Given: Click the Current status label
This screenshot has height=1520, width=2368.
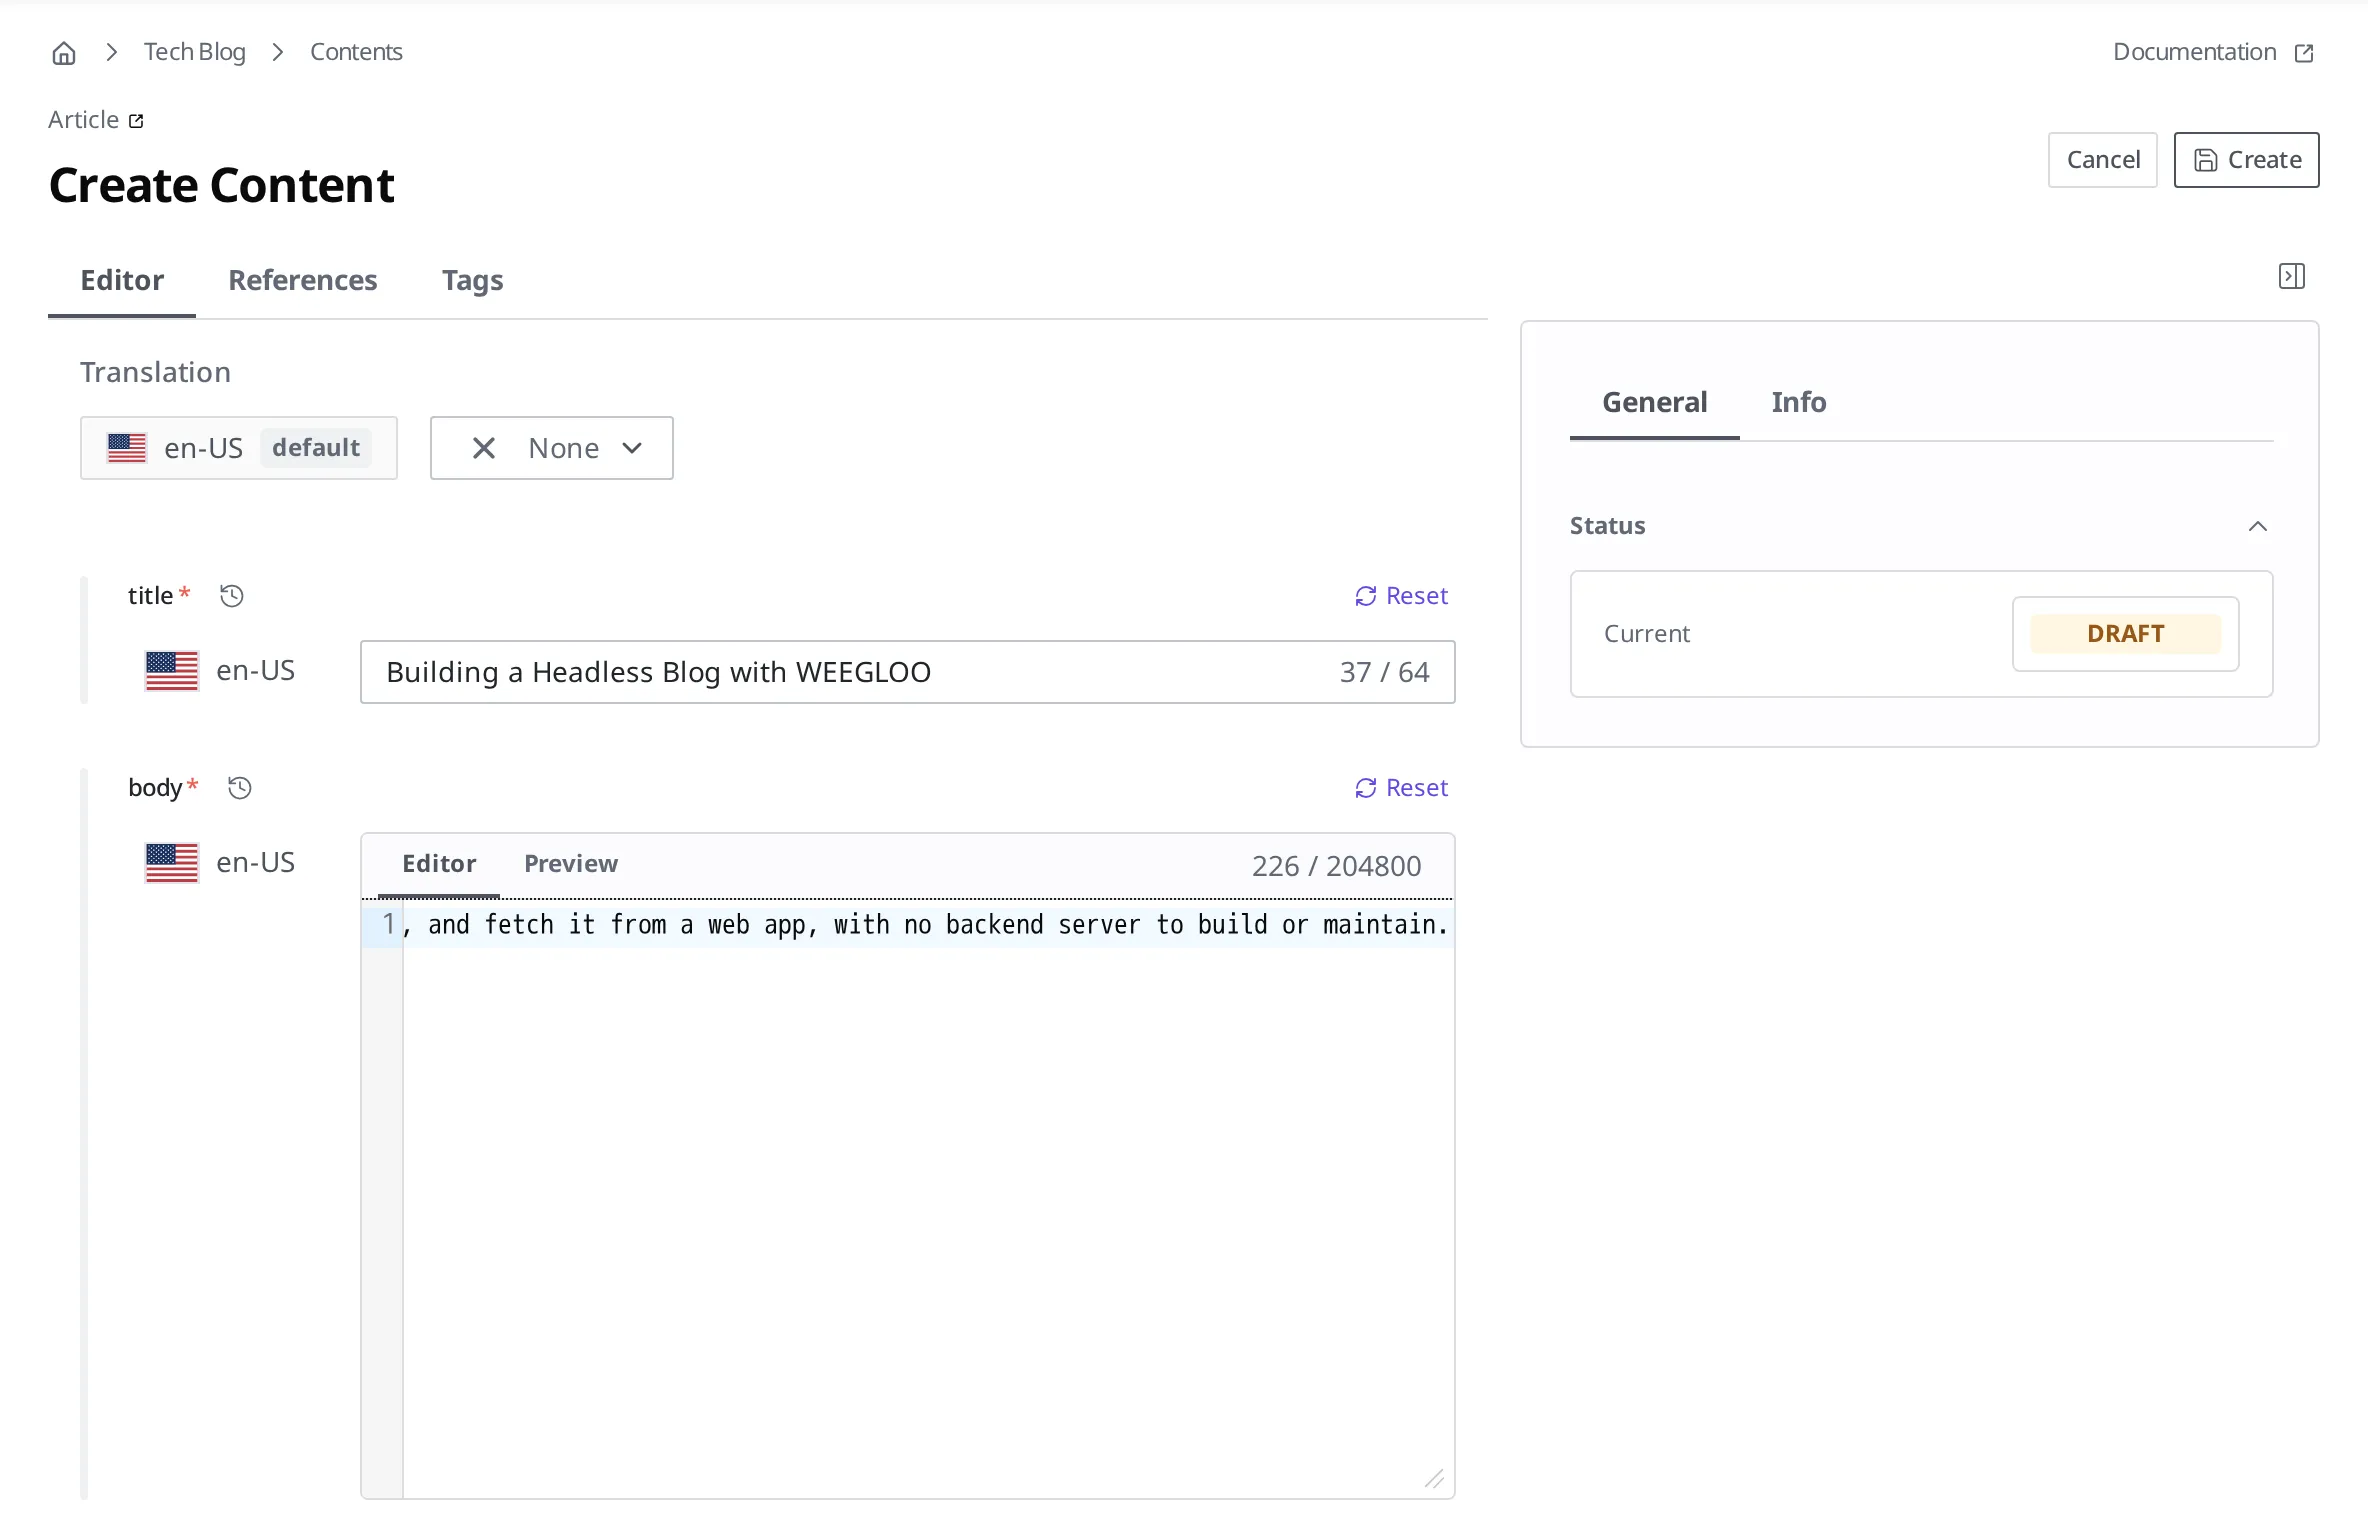Looking at the screenshot, I should 1647,634.
